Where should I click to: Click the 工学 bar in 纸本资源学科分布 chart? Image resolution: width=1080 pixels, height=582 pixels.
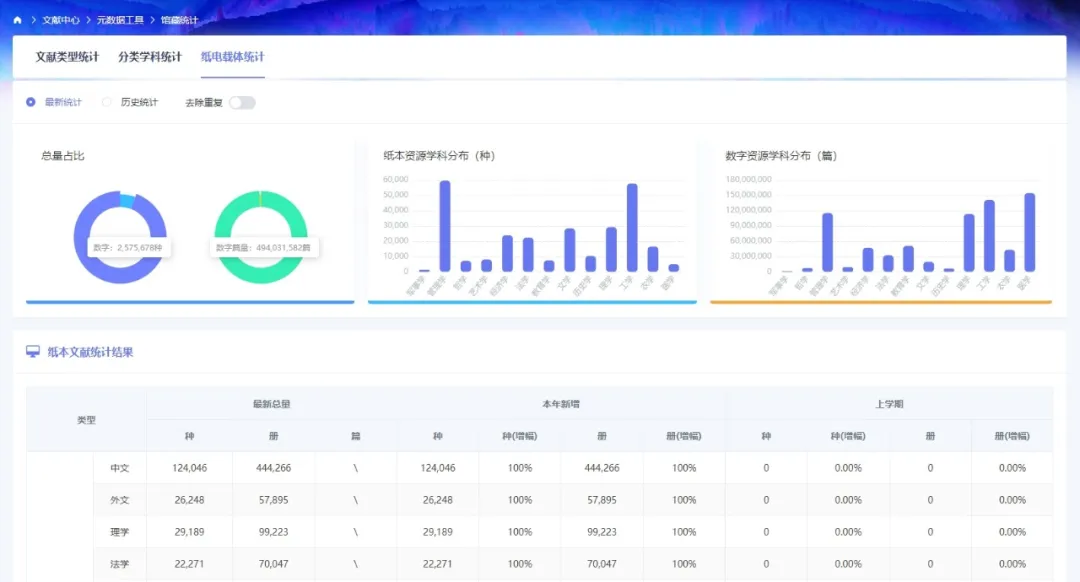pyautogui.click(x=632, y=227)
